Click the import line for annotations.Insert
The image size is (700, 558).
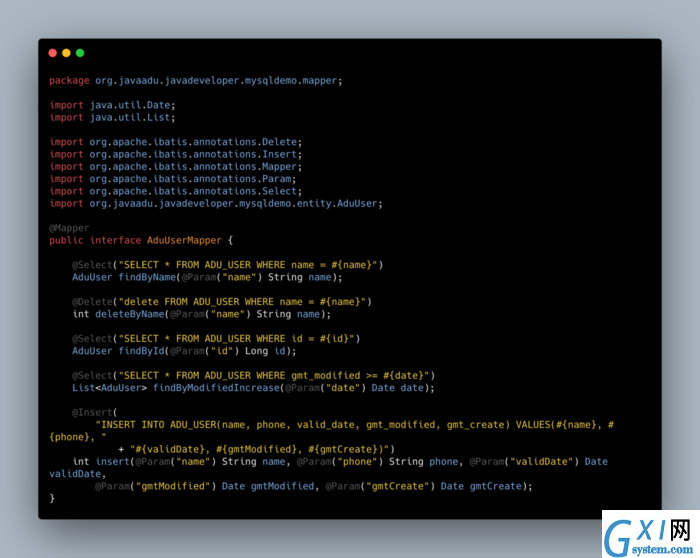[x=175, y=154]
